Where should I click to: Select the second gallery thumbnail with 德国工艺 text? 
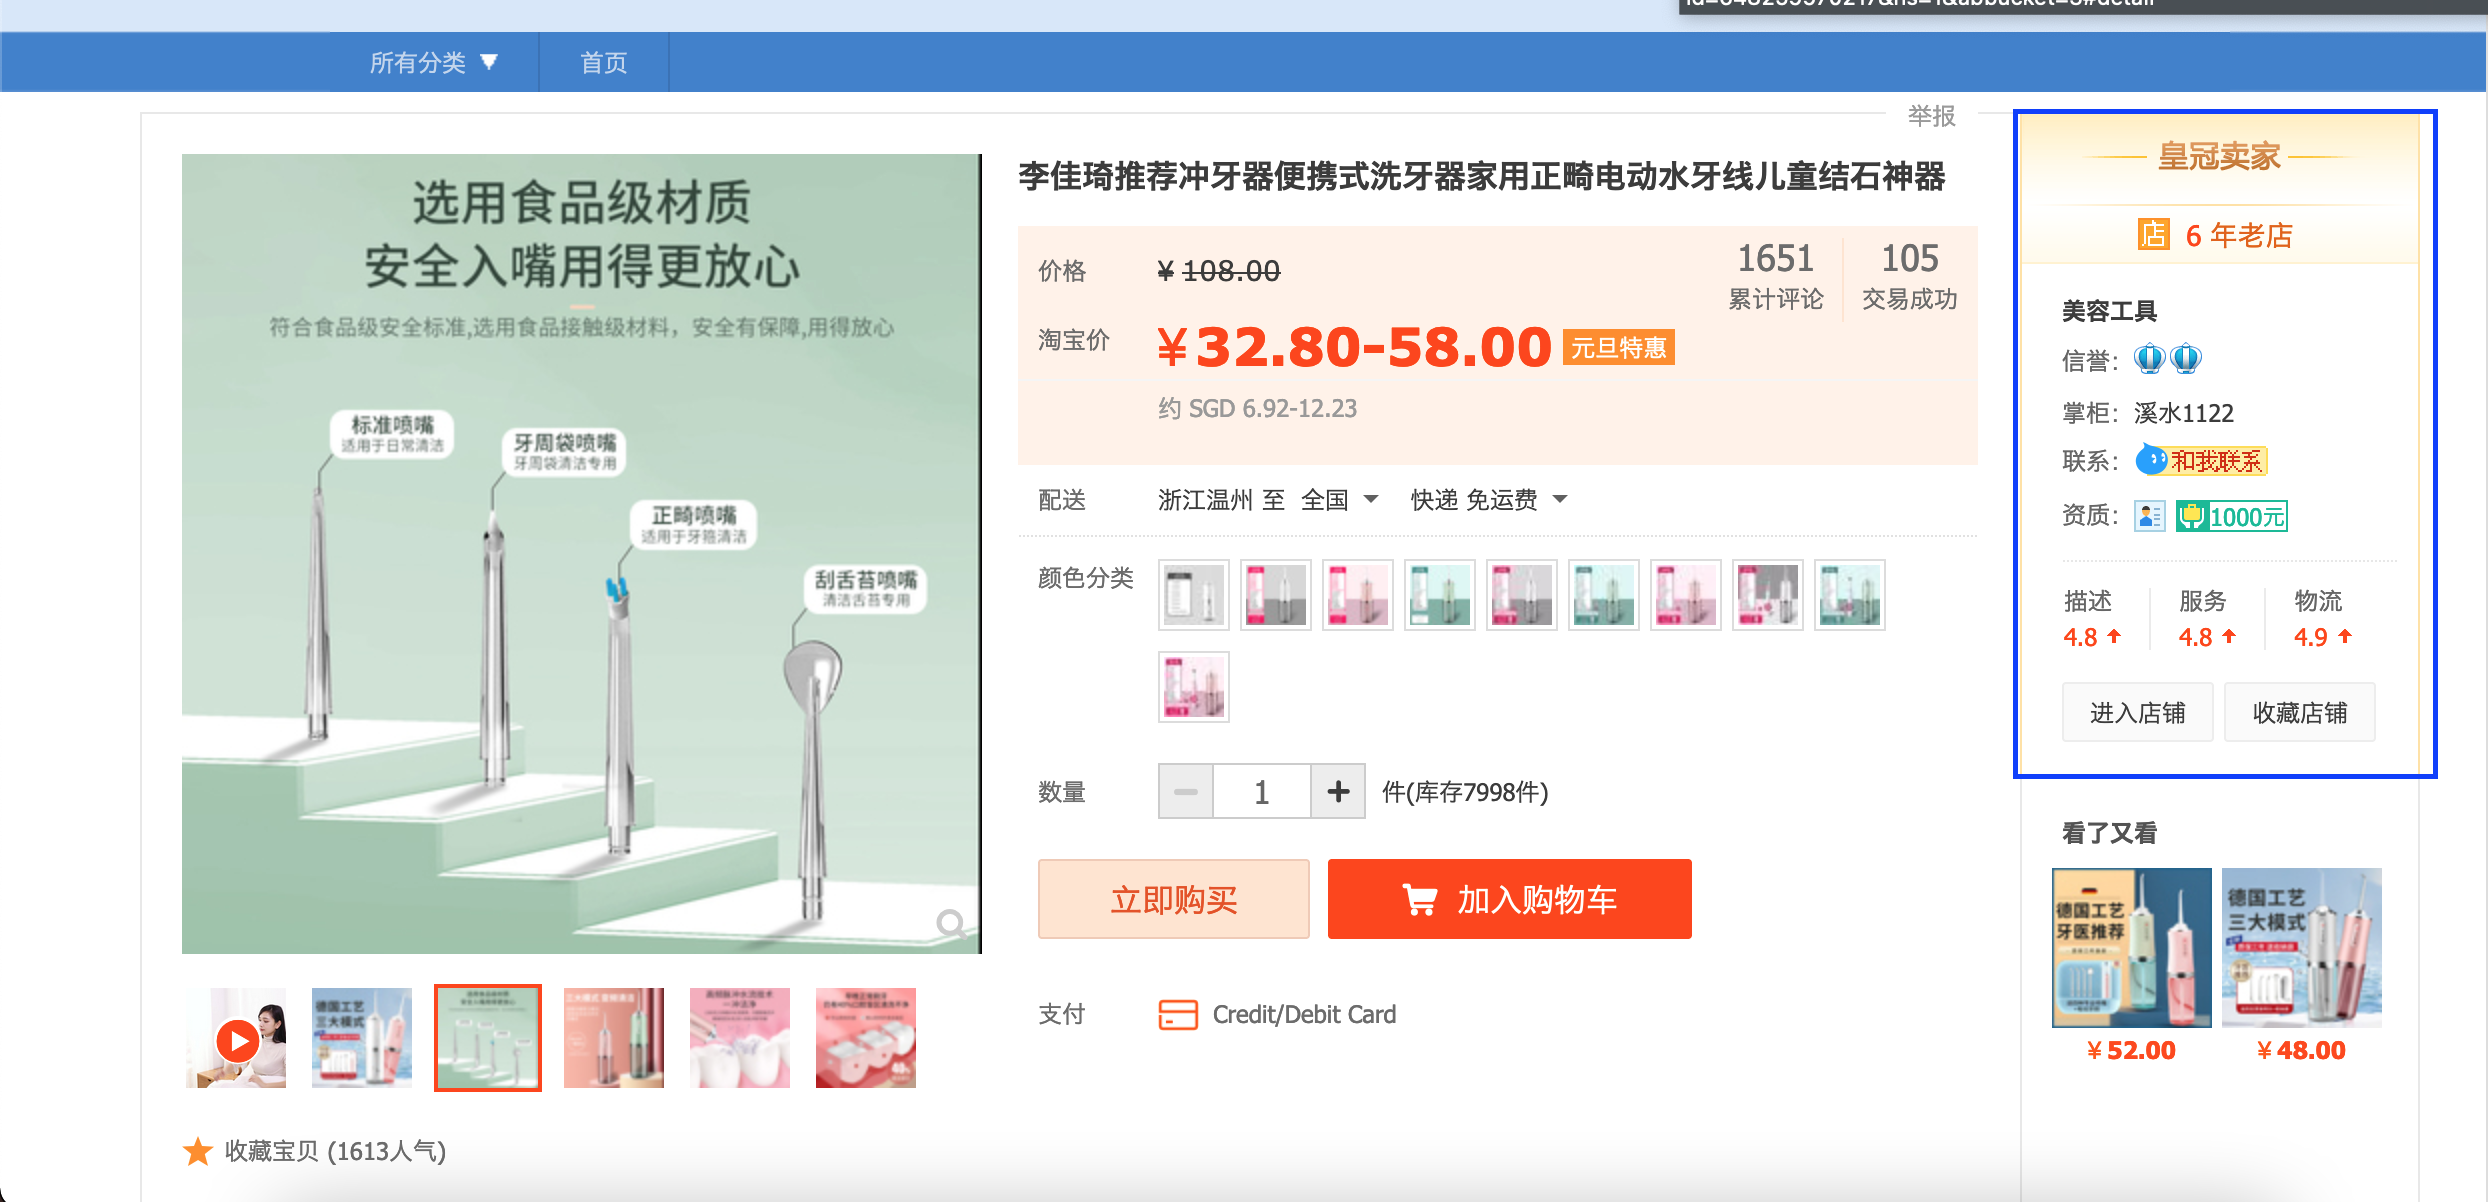tap(362, 1038)
